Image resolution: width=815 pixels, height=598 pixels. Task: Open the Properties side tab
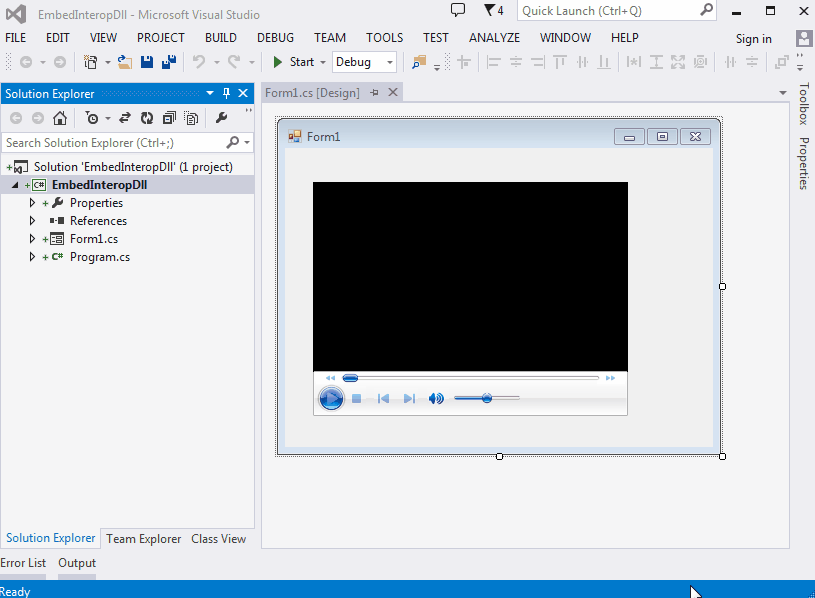point(804,163)
